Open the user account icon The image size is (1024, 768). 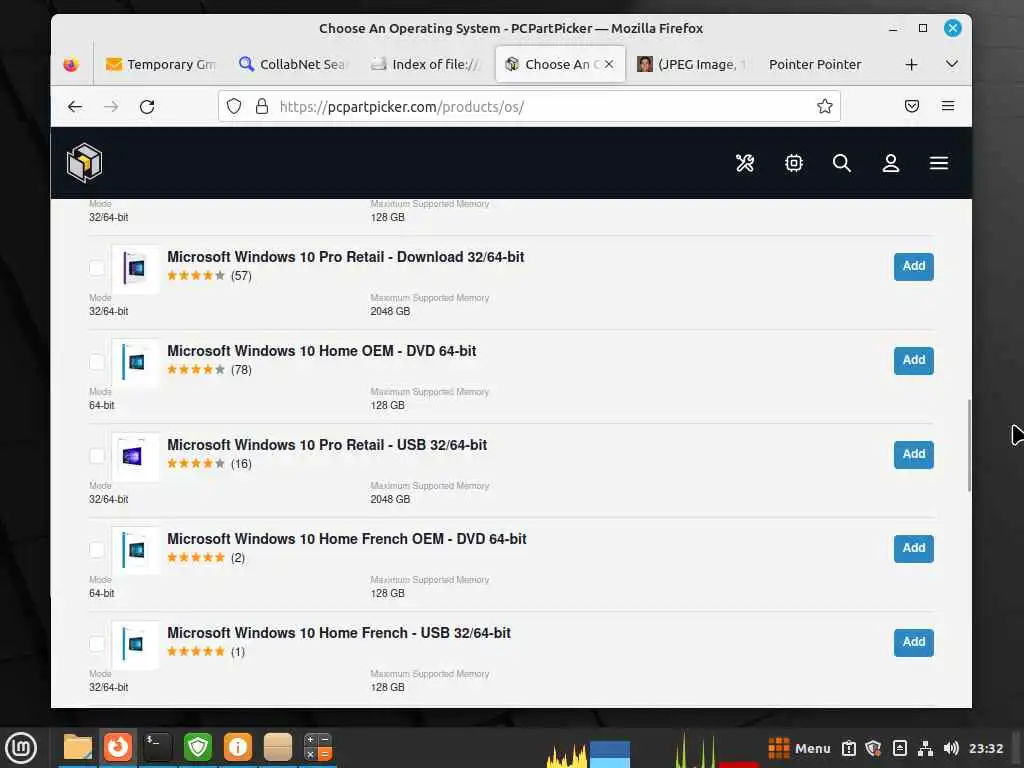point(891,163)
